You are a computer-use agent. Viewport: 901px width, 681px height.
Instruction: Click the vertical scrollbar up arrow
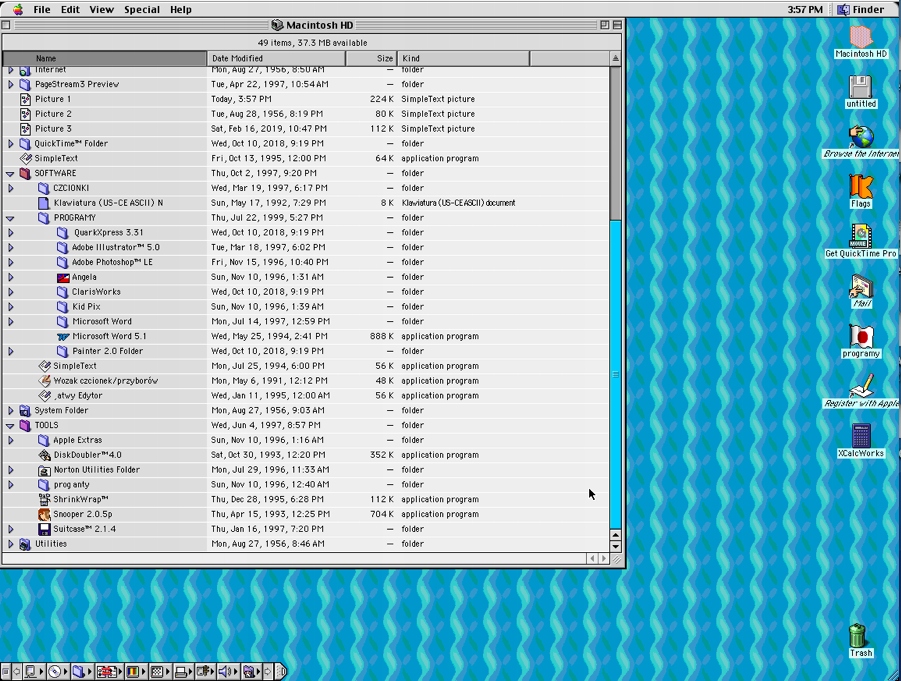click(615, 535)
